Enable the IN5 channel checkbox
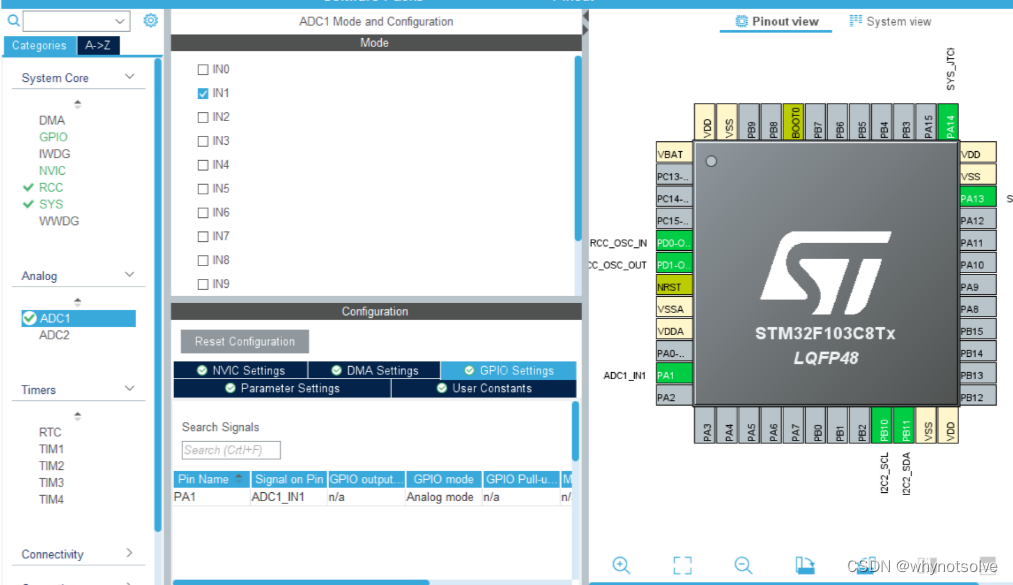This screenshot has height=585, width=1013. pyautogui.click(x=203, y=189)
